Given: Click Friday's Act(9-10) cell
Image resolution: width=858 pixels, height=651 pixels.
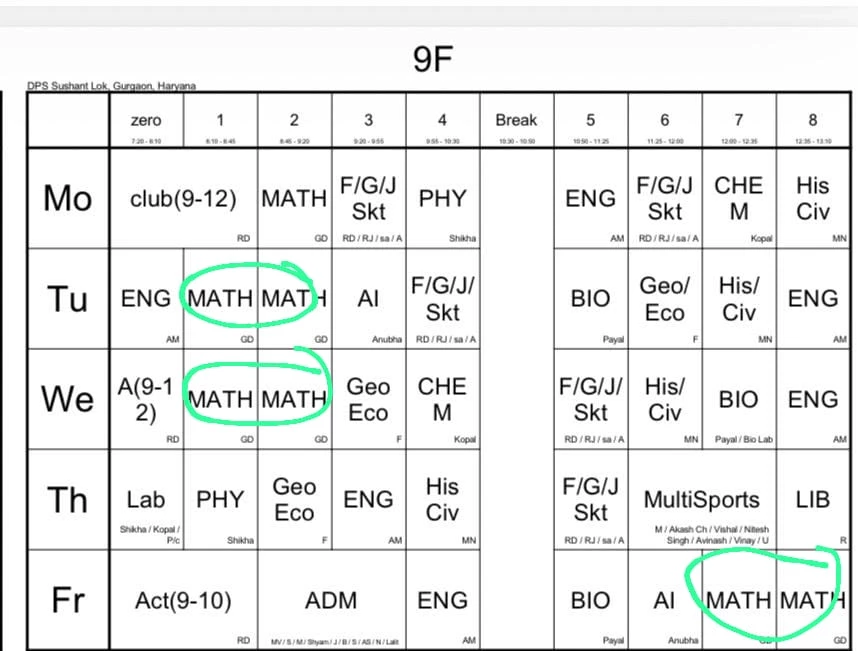Looking at the screenshot, I should point(183,601).
